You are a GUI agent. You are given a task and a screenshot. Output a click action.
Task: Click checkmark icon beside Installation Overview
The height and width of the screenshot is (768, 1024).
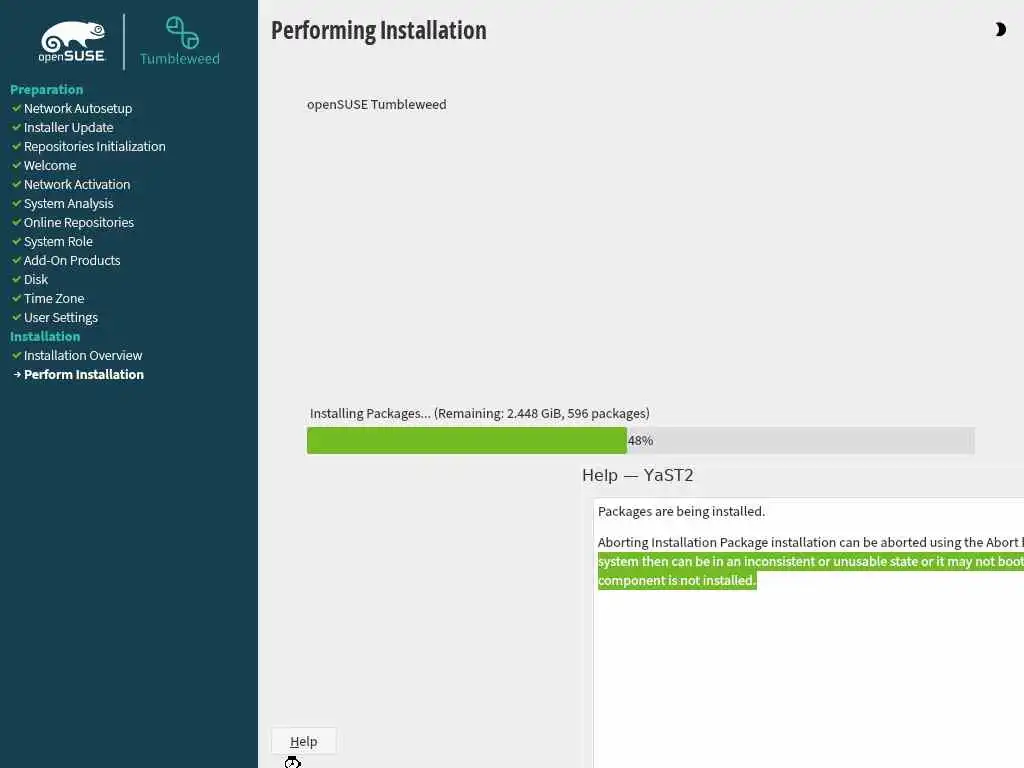click(16, 355)
